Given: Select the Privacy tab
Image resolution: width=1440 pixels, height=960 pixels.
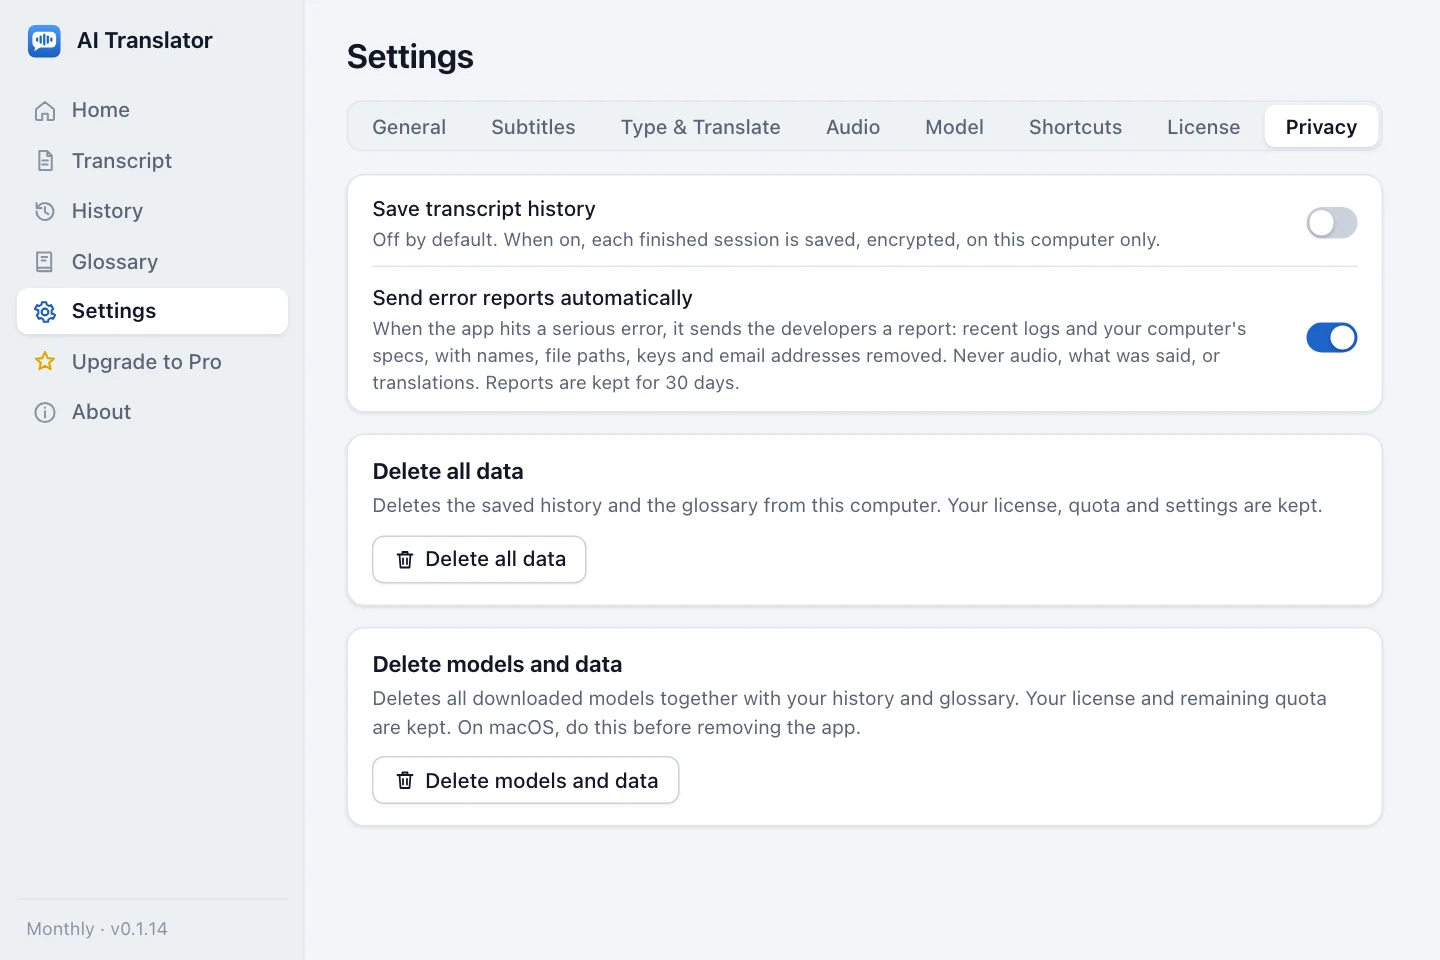Looking at the screenshot, I should (1321, 127).
